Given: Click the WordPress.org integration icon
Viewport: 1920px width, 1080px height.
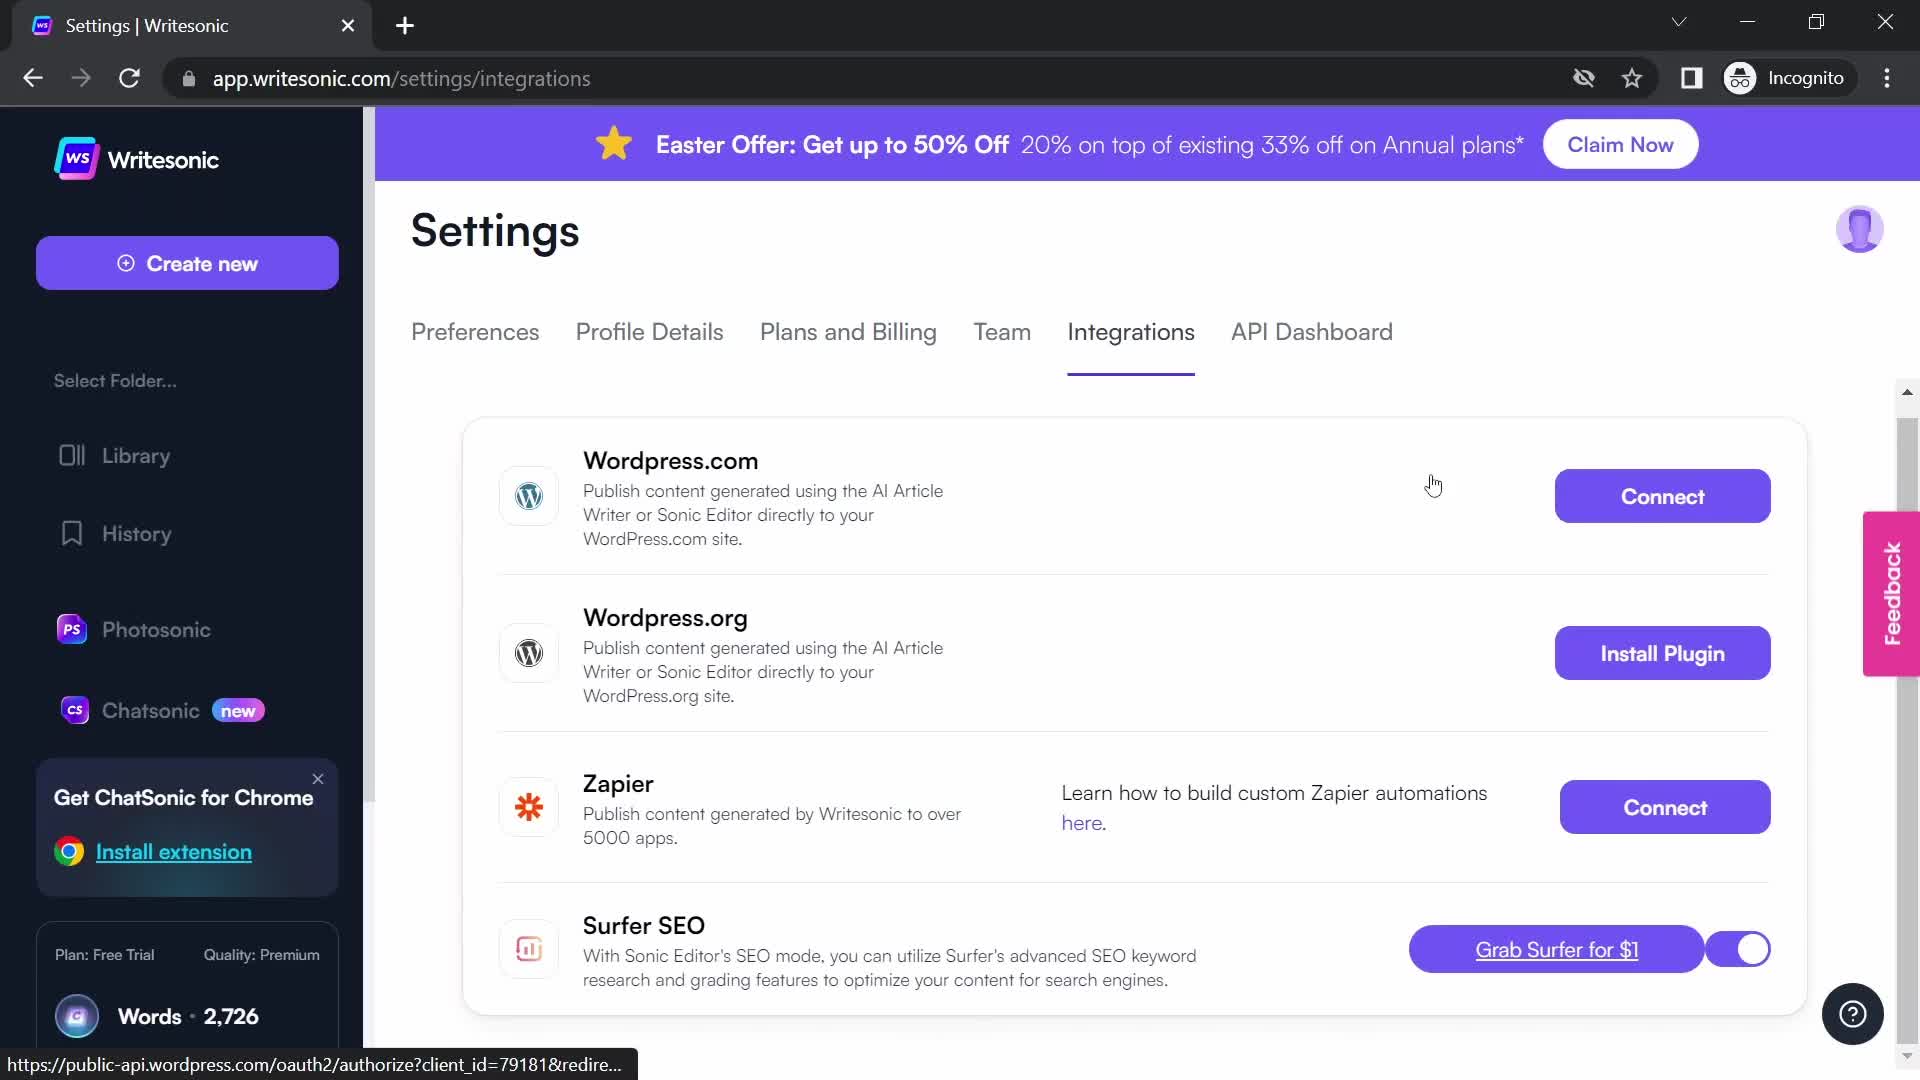Looking at the screenshot, I should pos(529,653).
